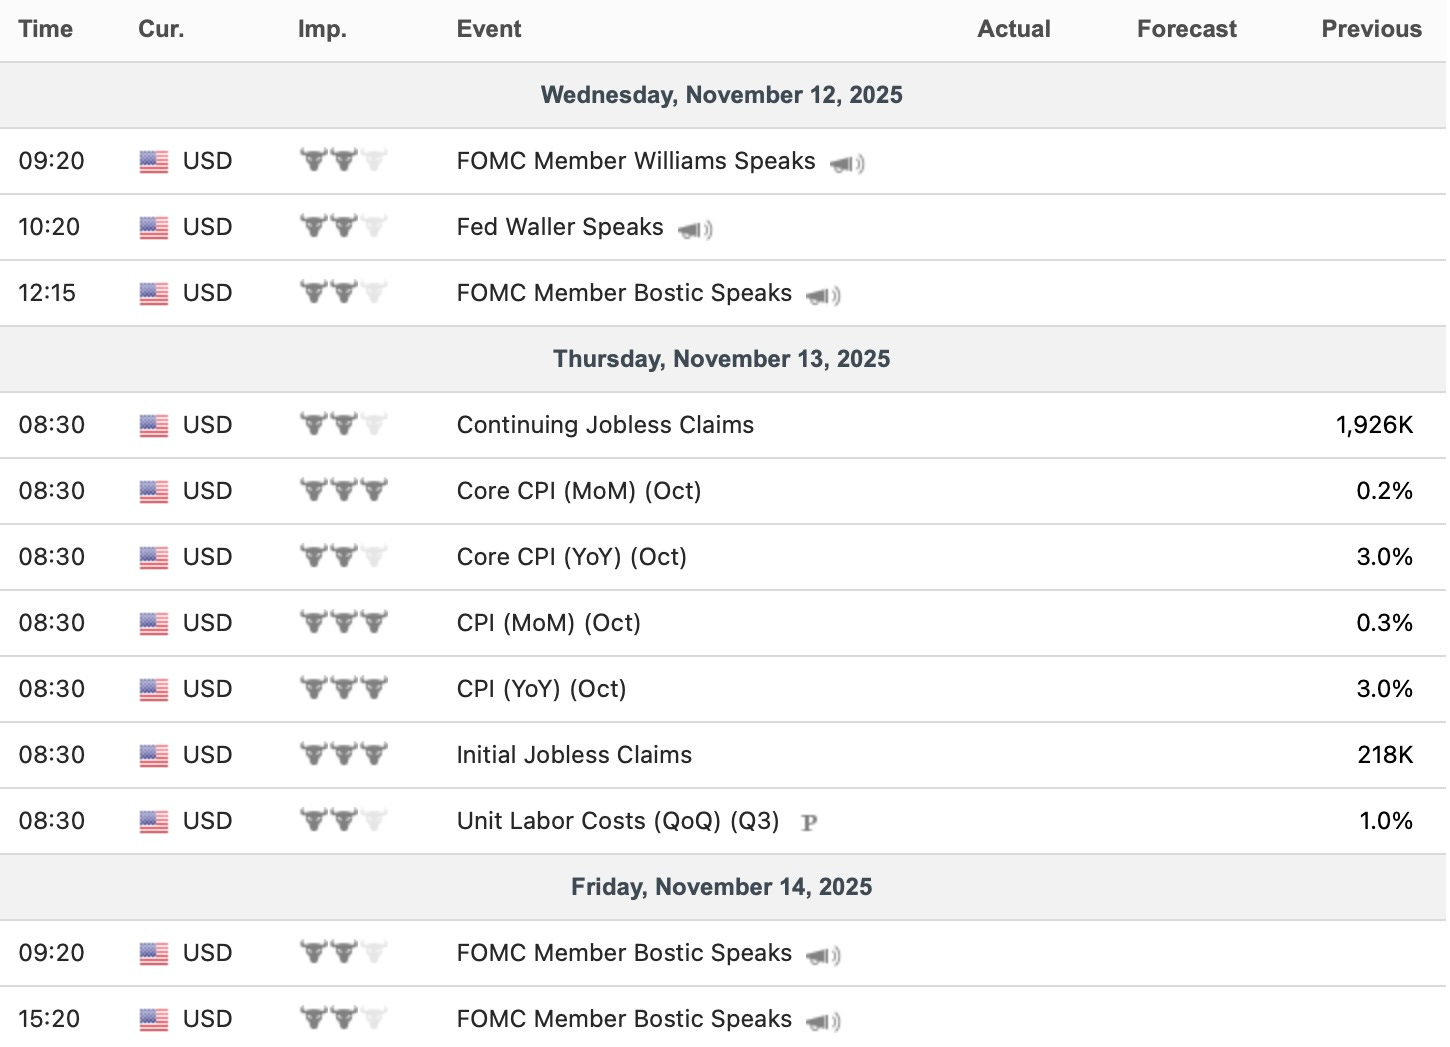The width and height of the screenshot is (1450, 1047).
Task: Click US flag in the CPI (YoY) row
Action: [154, 690]
